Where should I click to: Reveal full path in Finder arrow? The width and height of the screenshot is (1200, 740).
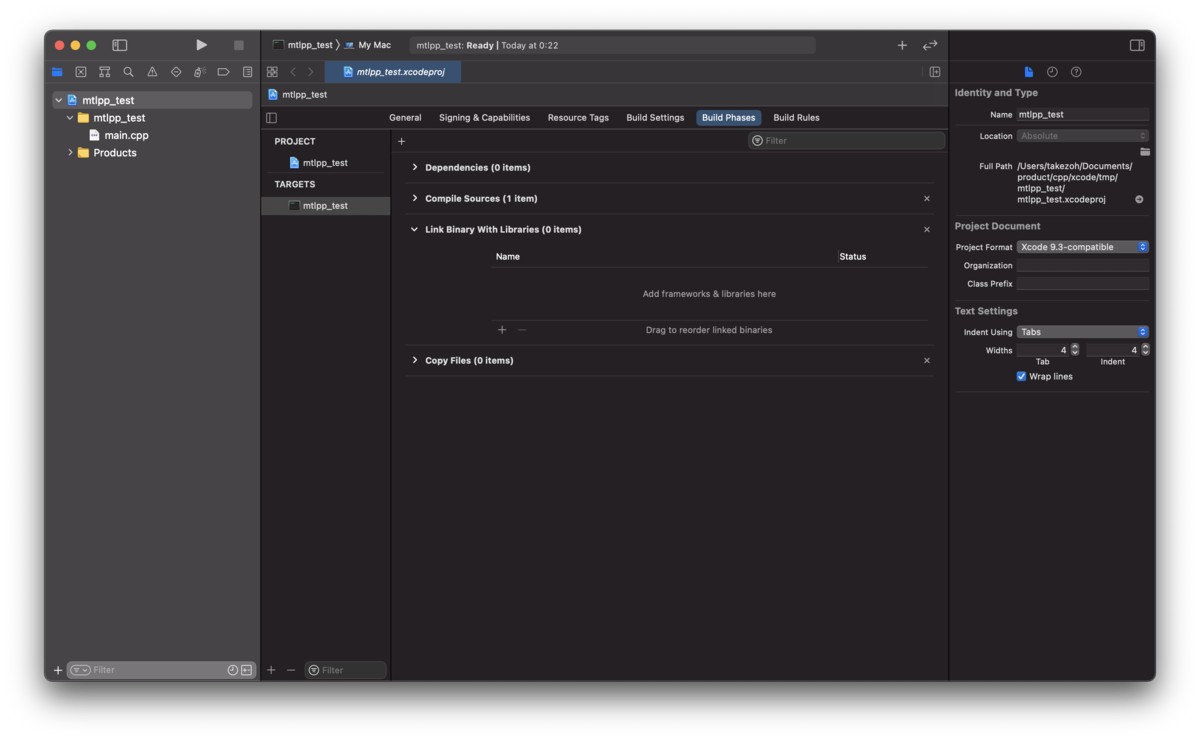[x=1139, y=200]
